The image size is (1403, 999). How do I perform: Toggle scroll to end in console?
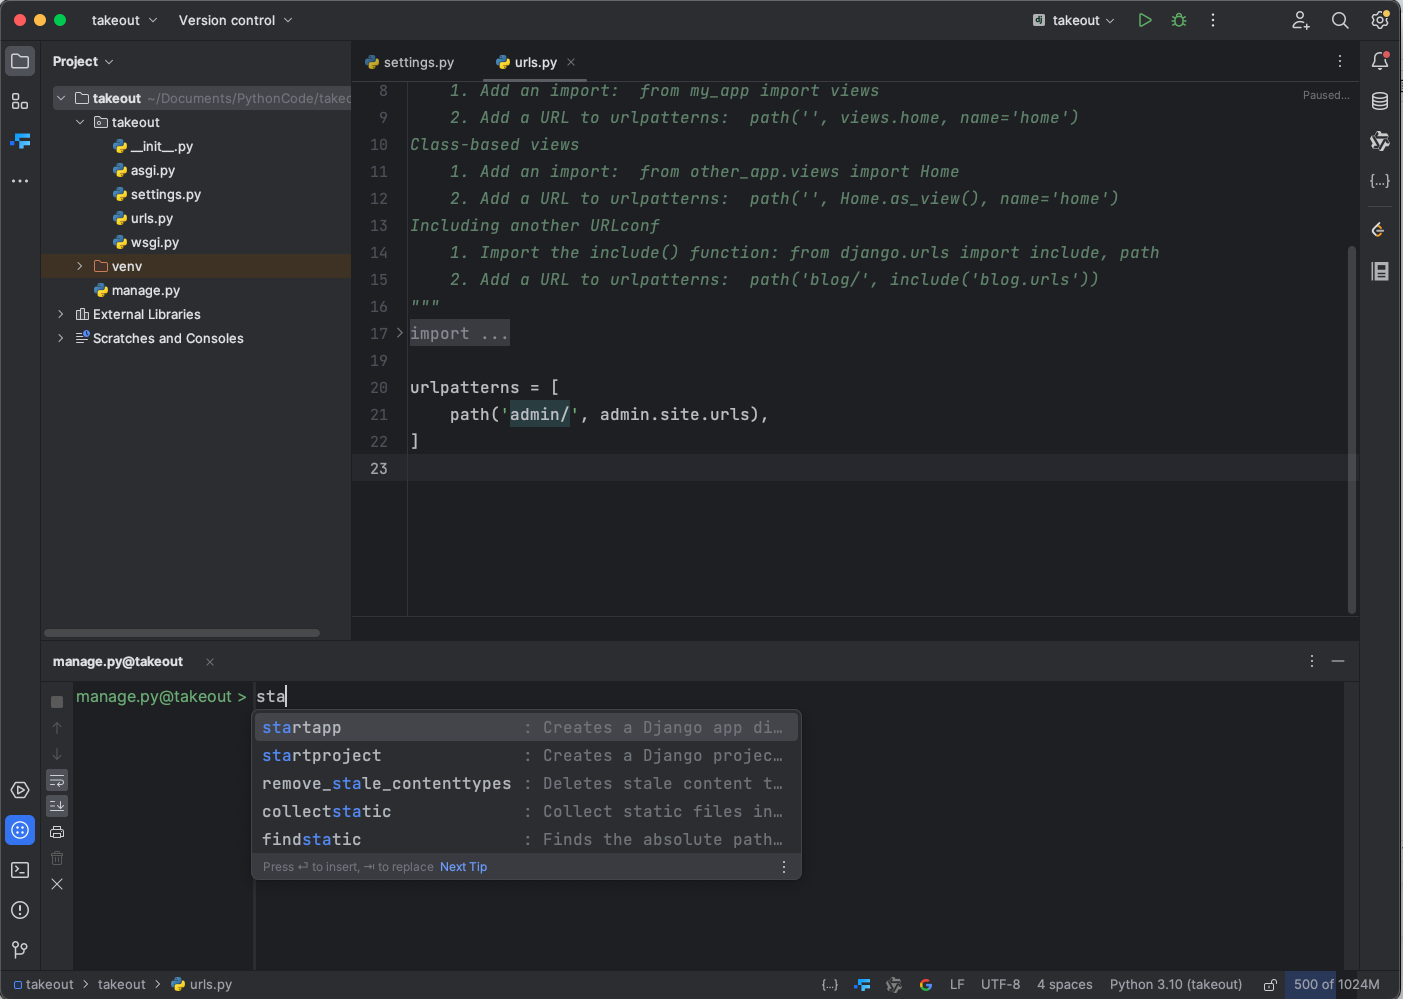(x=57, y=806)
